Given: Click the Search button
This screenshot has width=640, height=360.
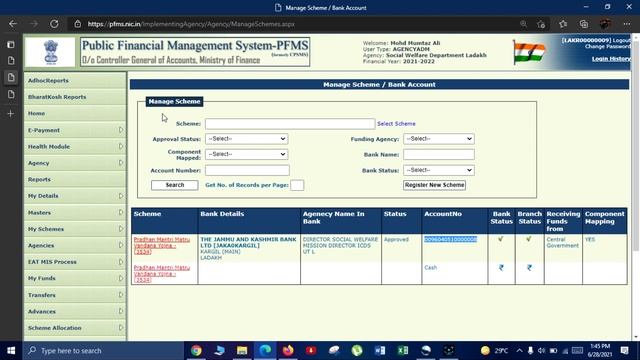Looking at the screenshot, I should click(x=175, y=185).
